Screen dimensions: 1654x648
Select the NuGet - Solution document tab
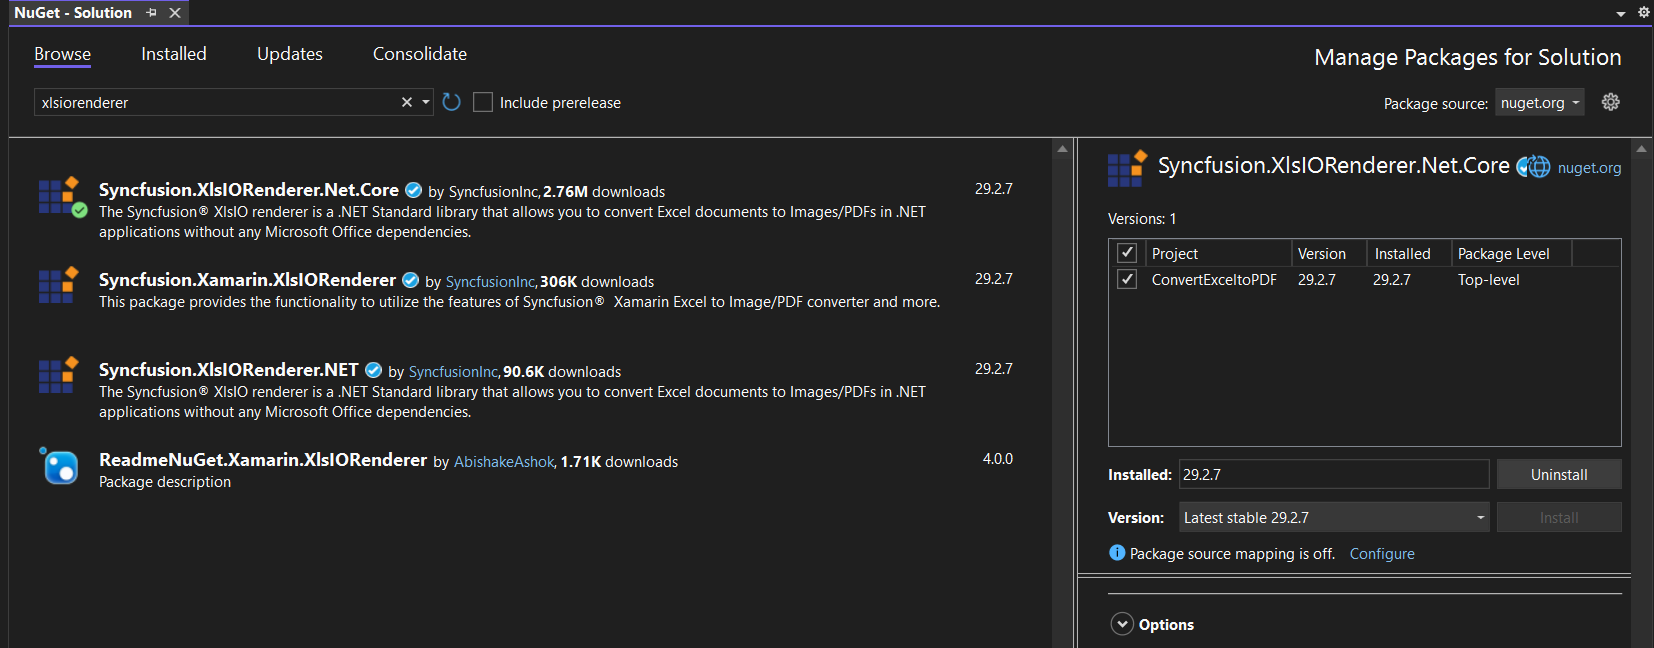click(73, 13)
